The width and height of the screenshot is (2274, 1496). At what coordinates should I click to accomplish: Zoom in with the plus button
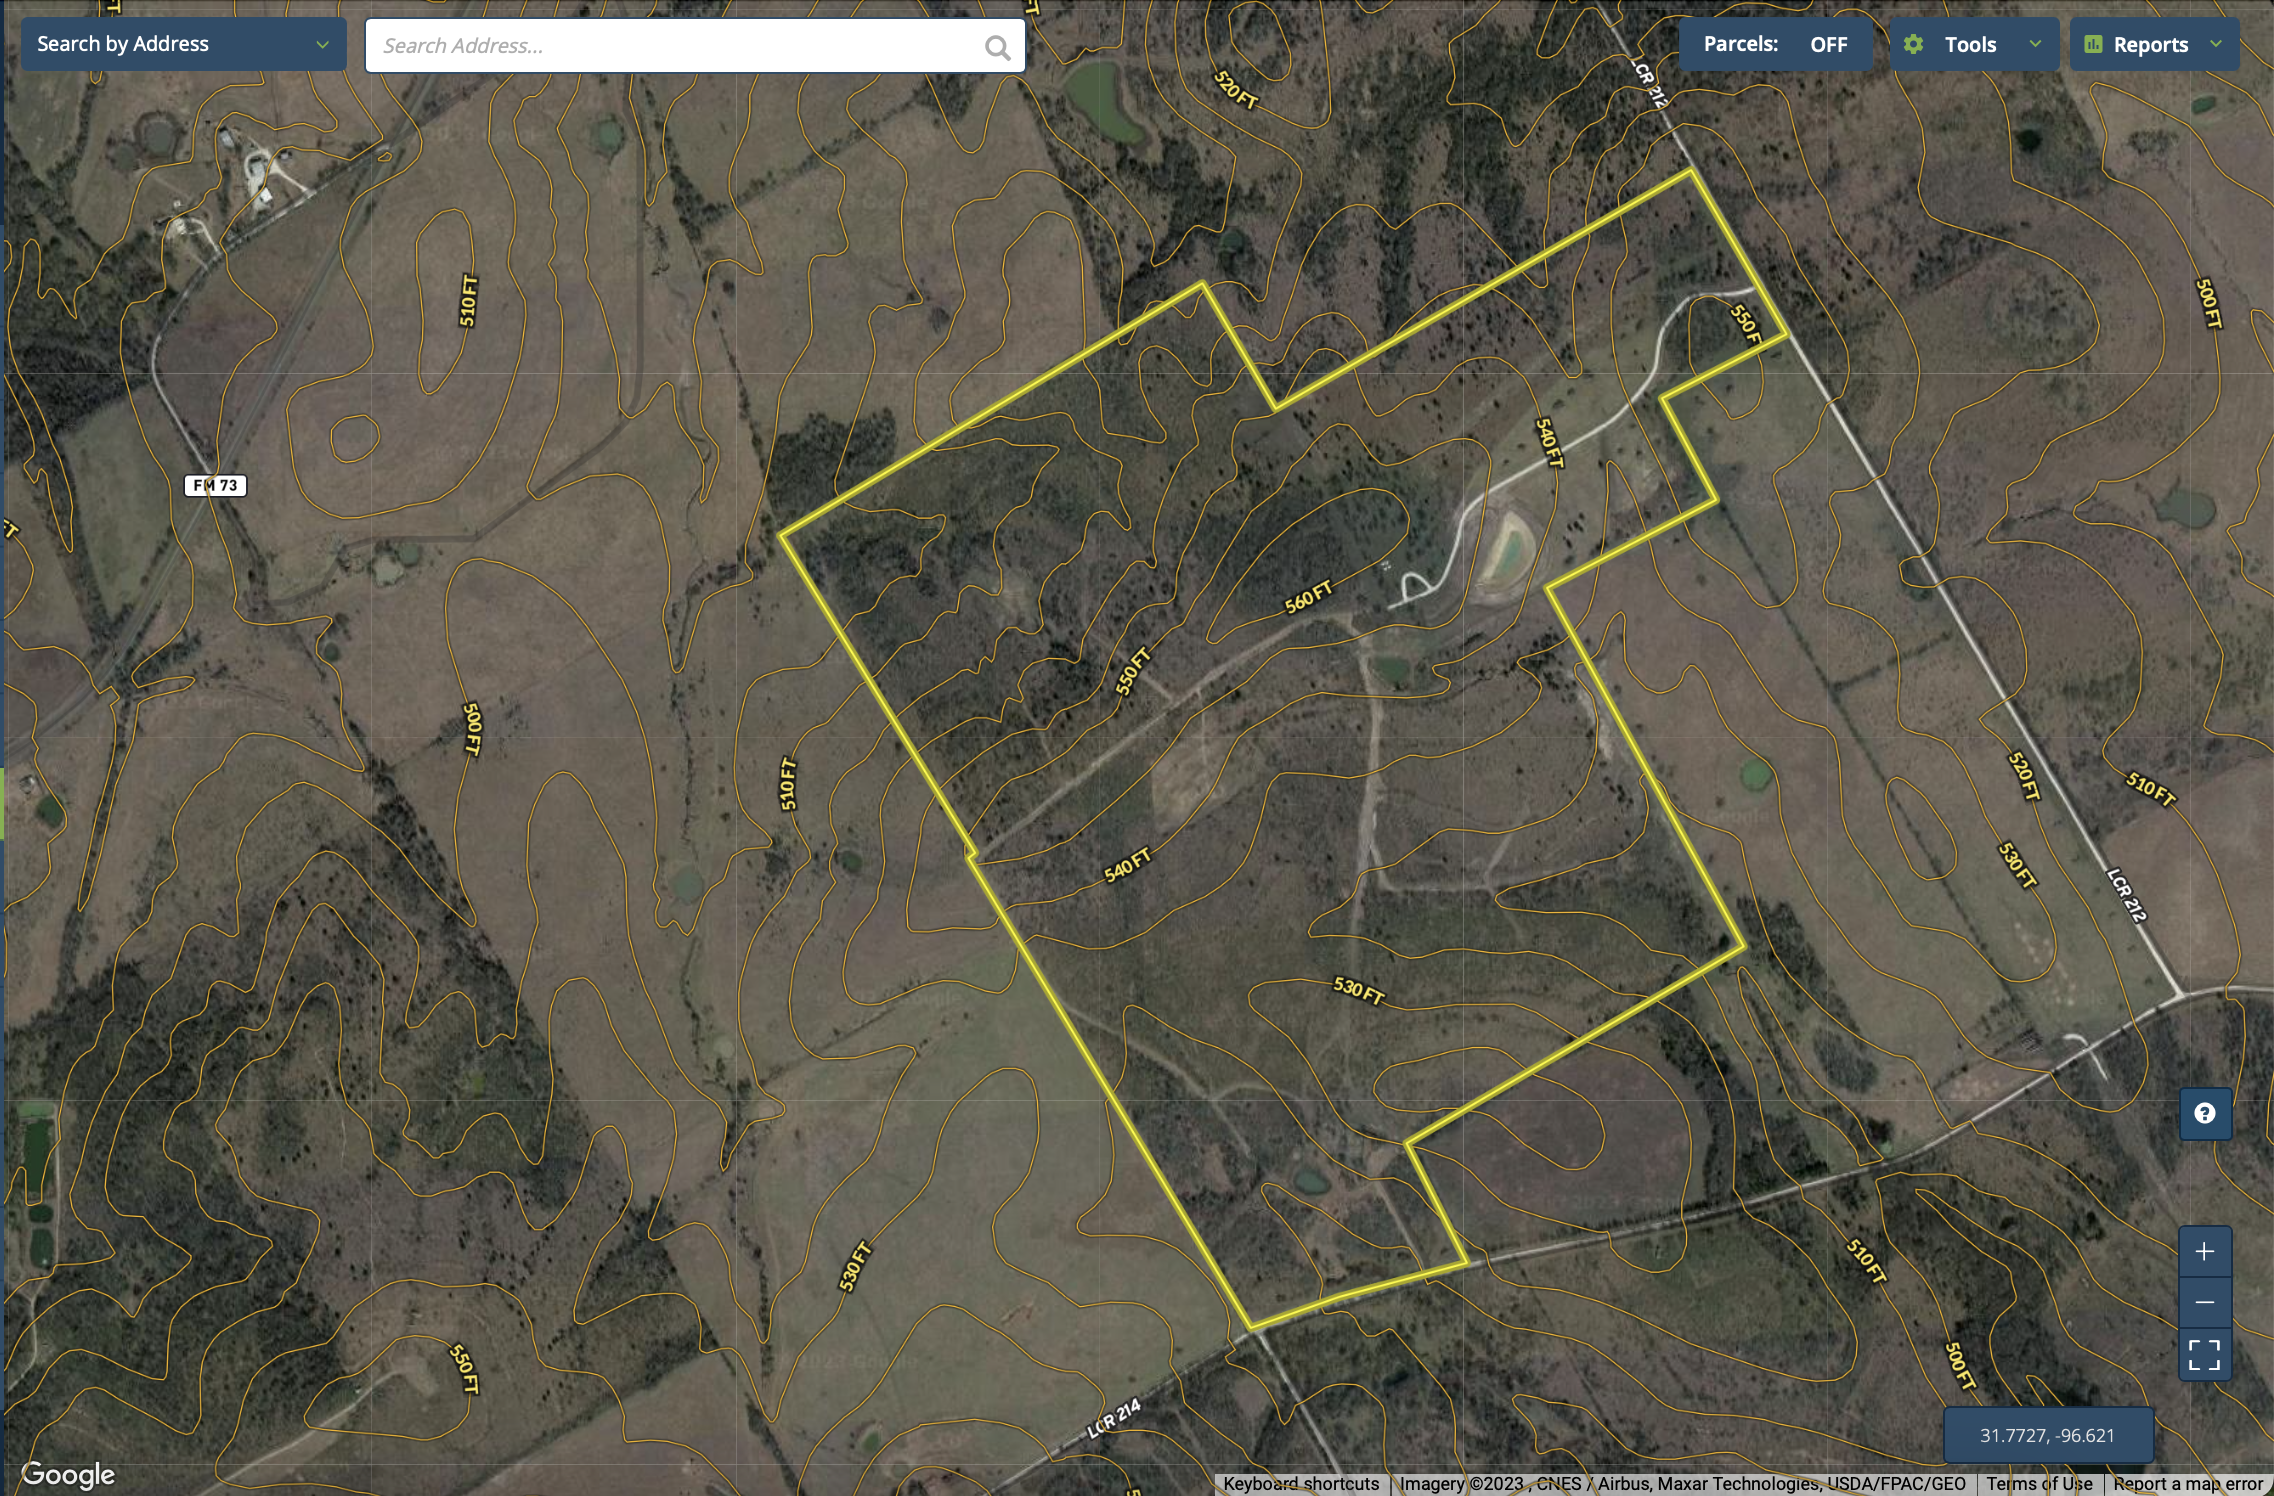pos(2205,1251)
